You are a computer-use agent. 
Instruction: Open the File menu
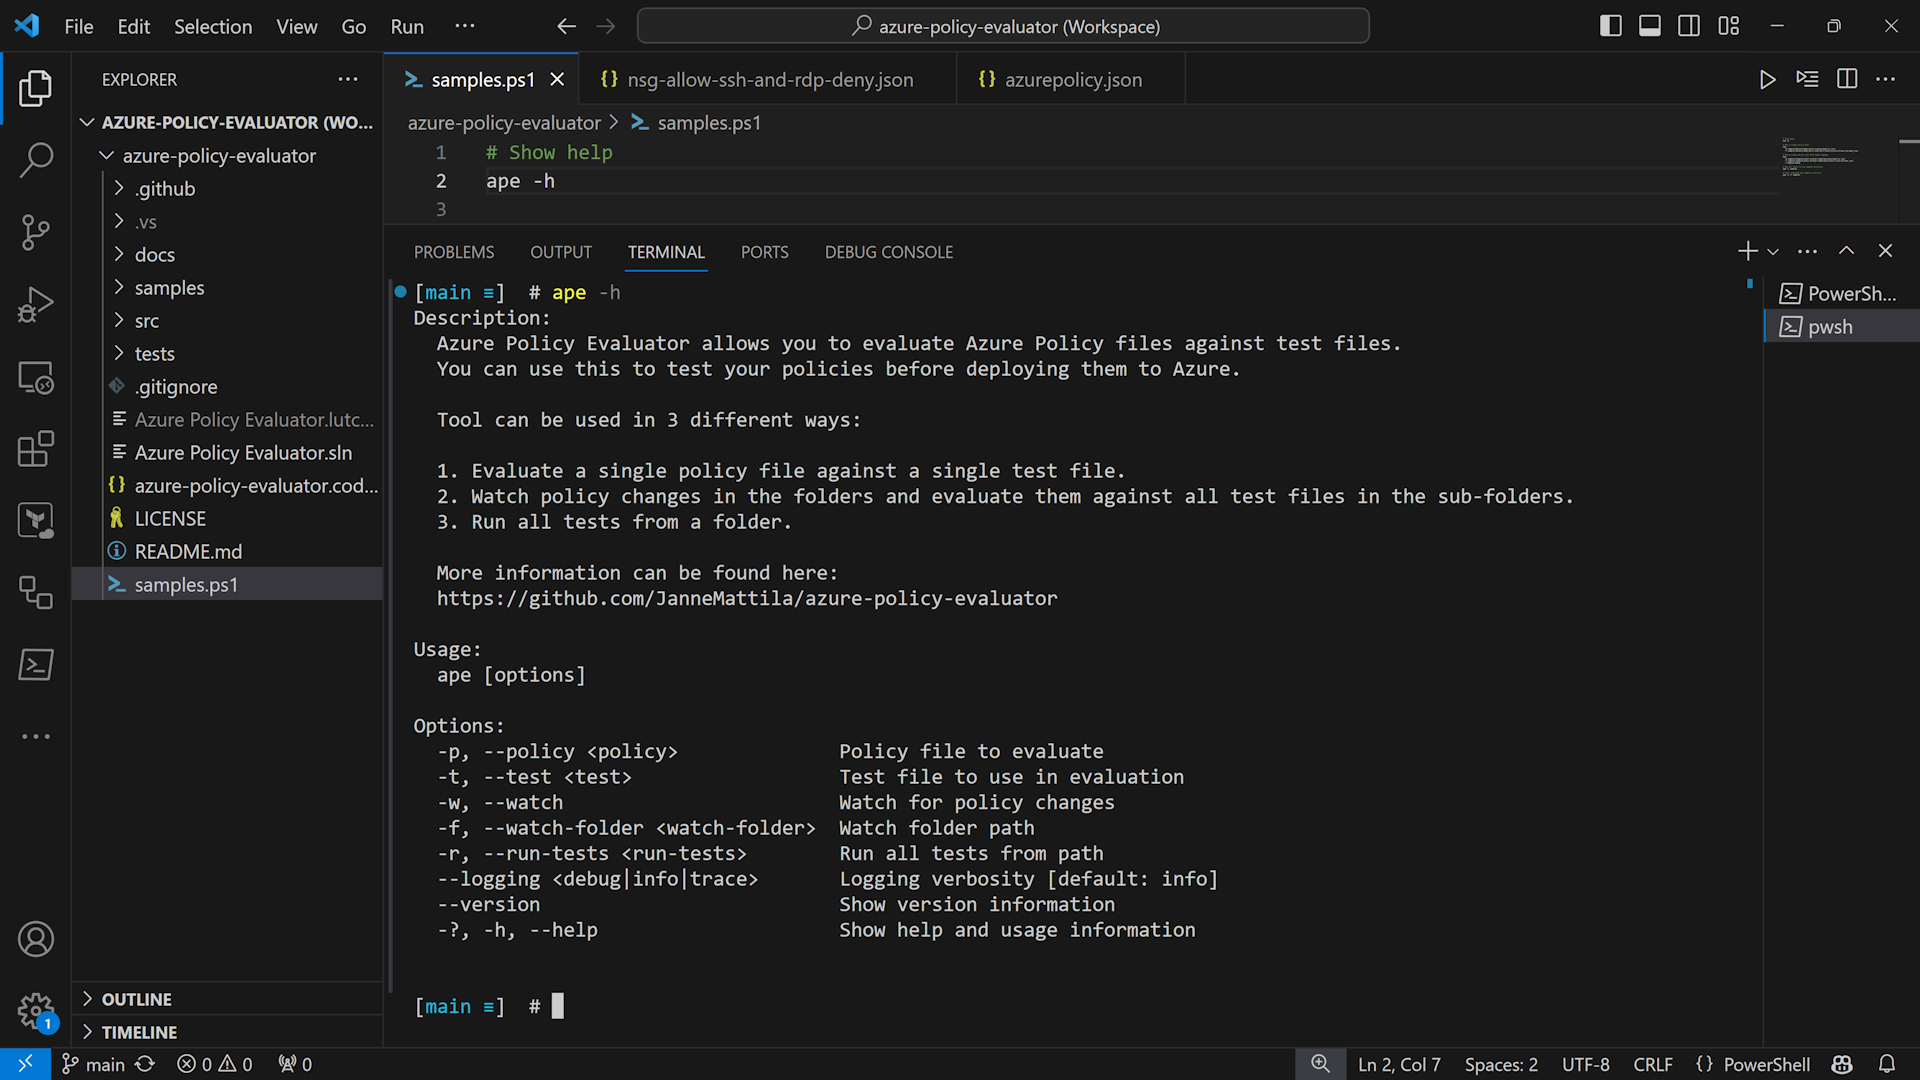tap(79, 26)
